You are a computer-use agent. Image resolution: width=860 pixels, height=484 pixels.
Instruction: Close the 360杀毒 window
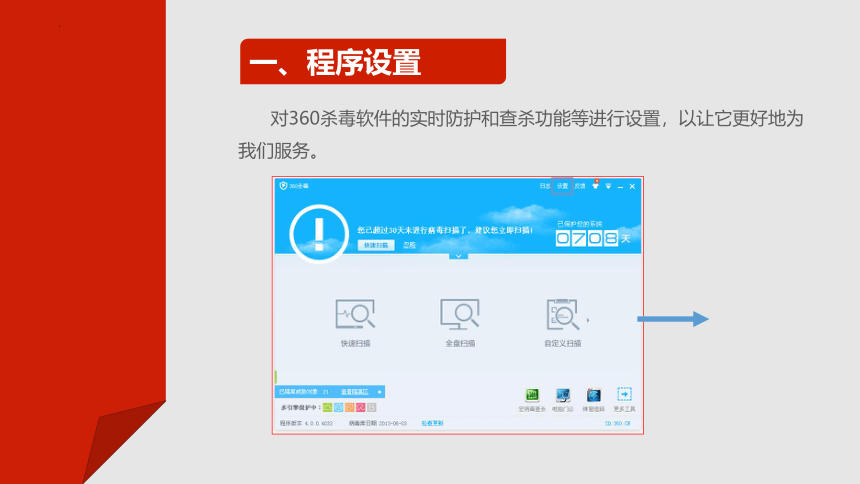coord(632,187)
